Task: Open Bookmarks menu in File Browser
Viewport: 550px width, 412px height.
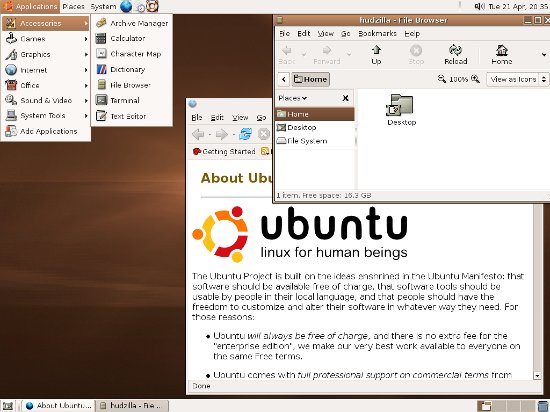Action: 377,34
